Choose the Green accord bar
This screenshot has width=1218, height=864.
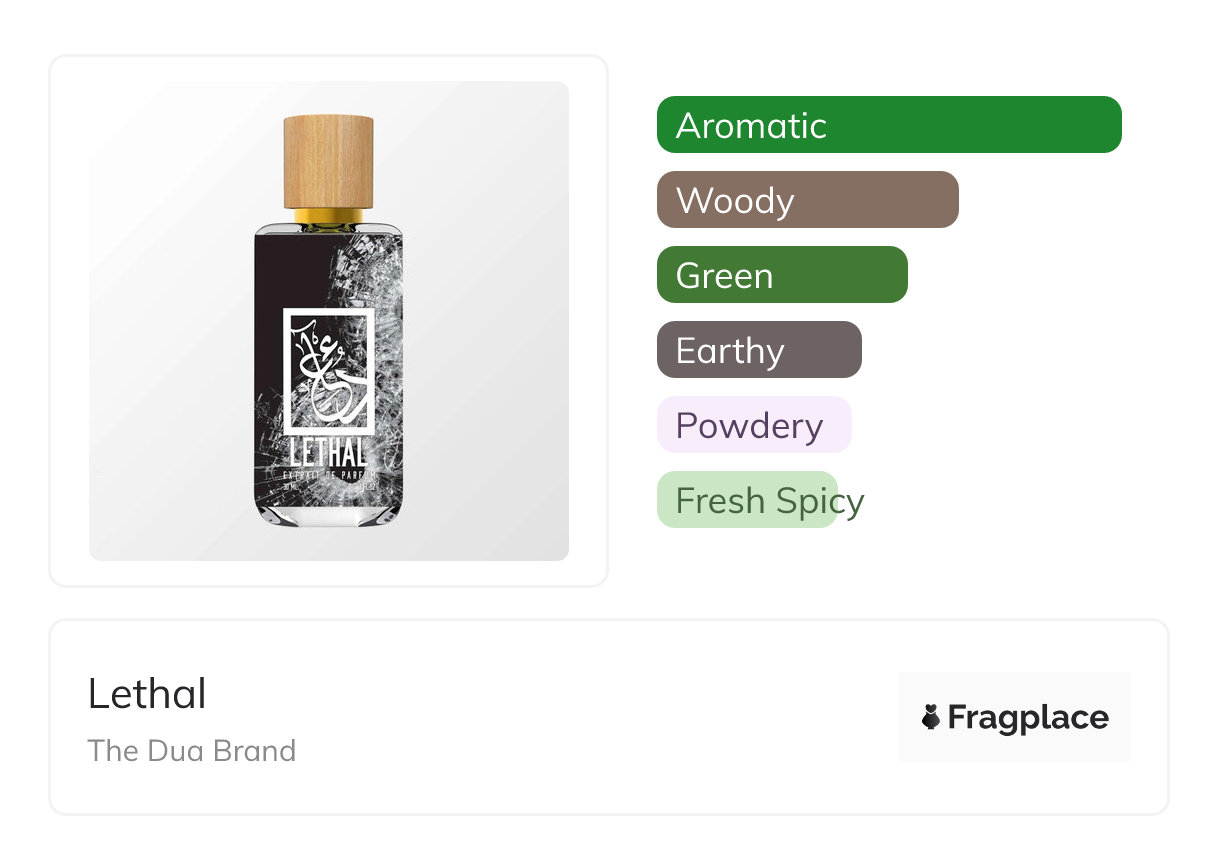[782, 275]
